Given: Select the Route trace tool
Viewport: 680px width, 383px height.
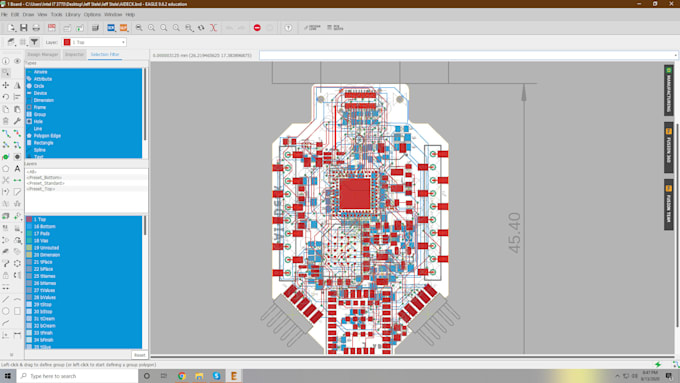Looking at the screenshot, I should (6, 133).
